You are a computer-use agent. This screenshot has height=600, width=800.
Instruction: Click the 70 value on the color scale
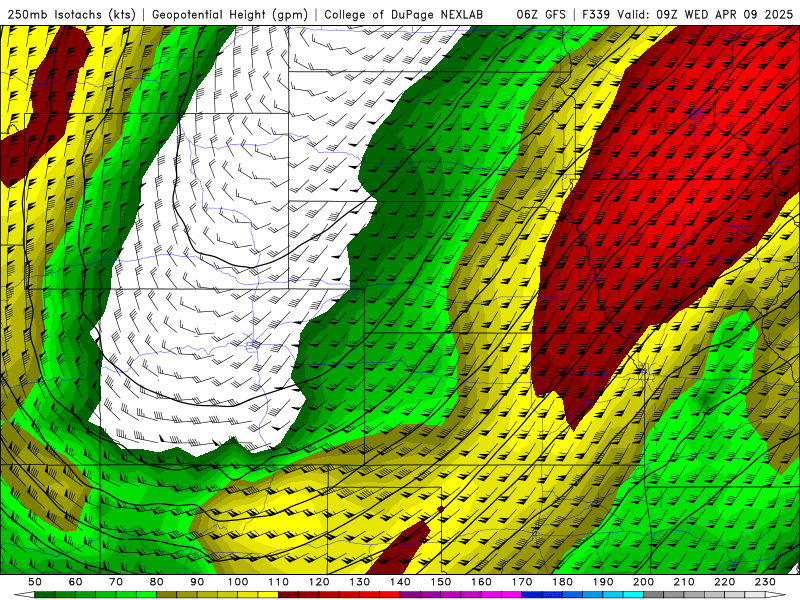[x=116, y=582]
